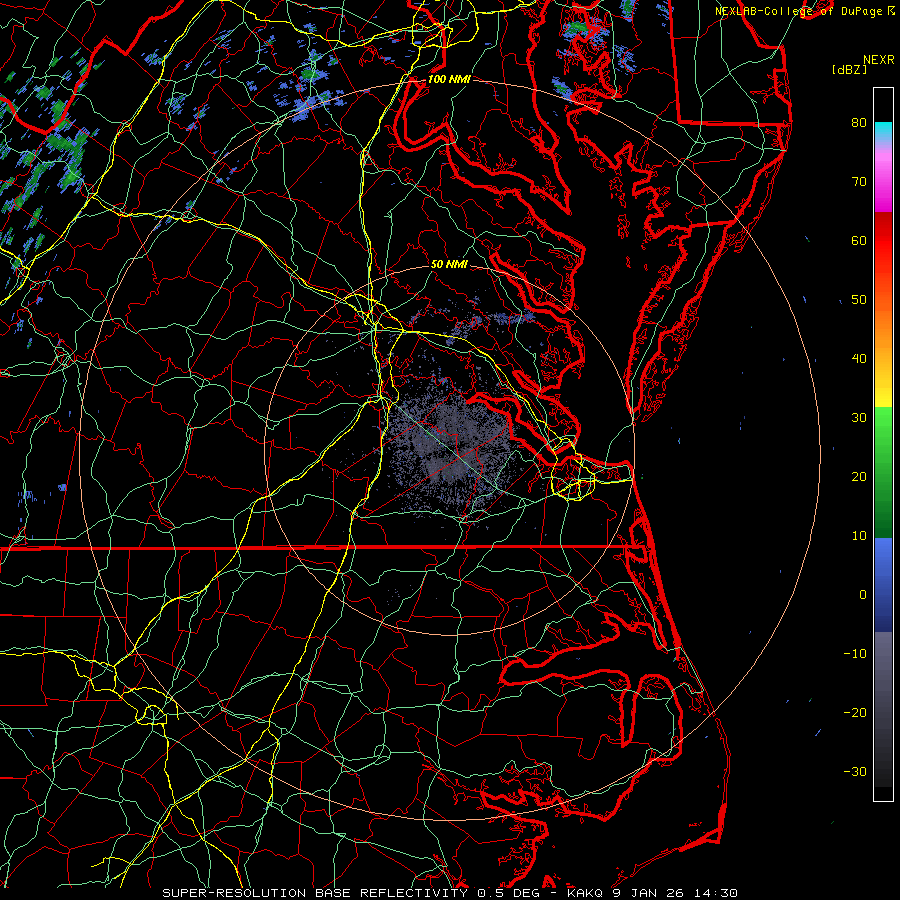The width and height of the screenshot is (900, 900).
Task: Click the 50 value on dBZ scale
Action: [x=859, y=300]
